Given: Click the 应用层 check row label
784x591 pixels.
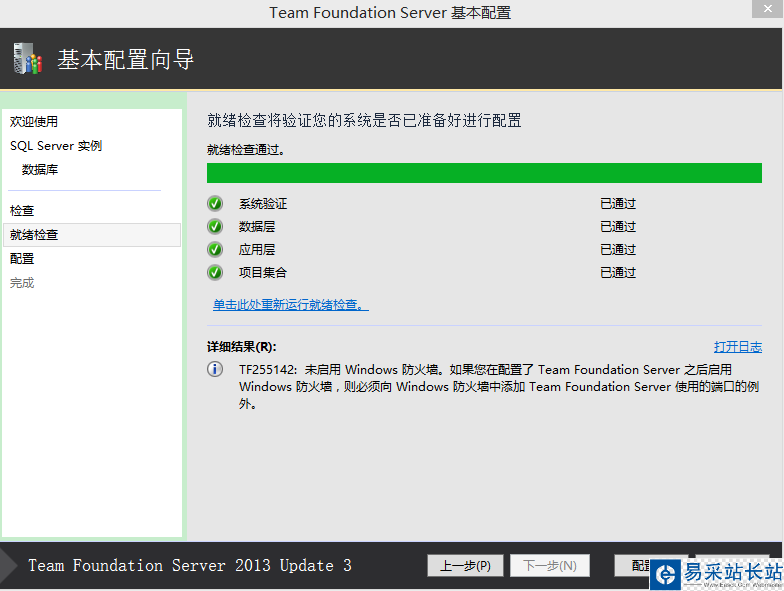Looking at the screenshot, I should [257, 250].
